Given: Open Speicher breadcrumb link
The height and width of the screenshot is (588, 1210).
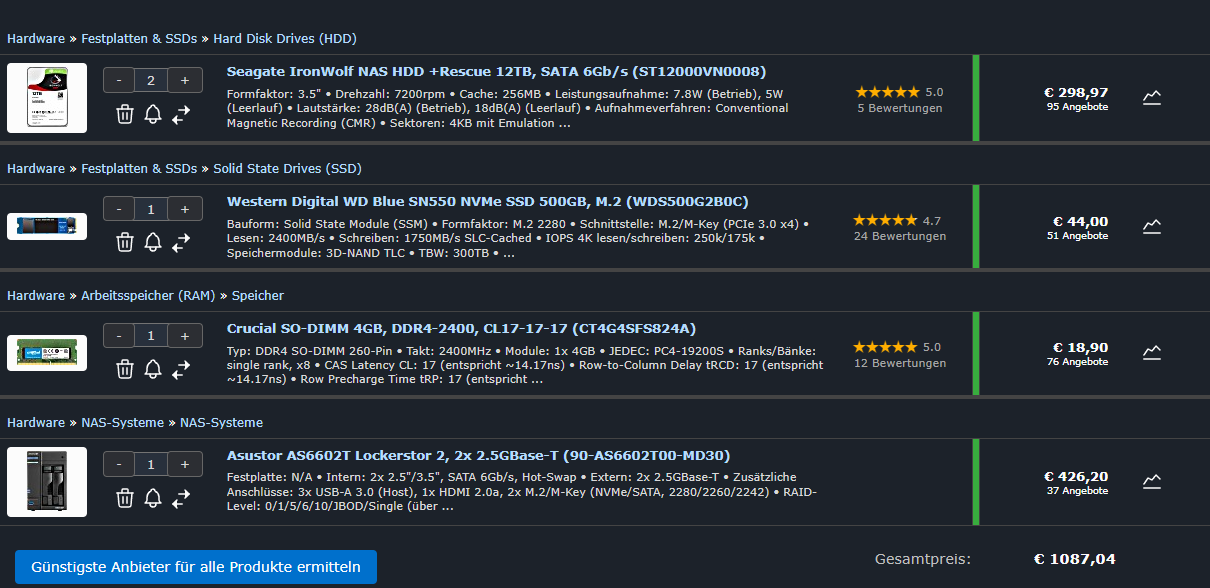Looking at the screenshot, I should click(258, 295).
